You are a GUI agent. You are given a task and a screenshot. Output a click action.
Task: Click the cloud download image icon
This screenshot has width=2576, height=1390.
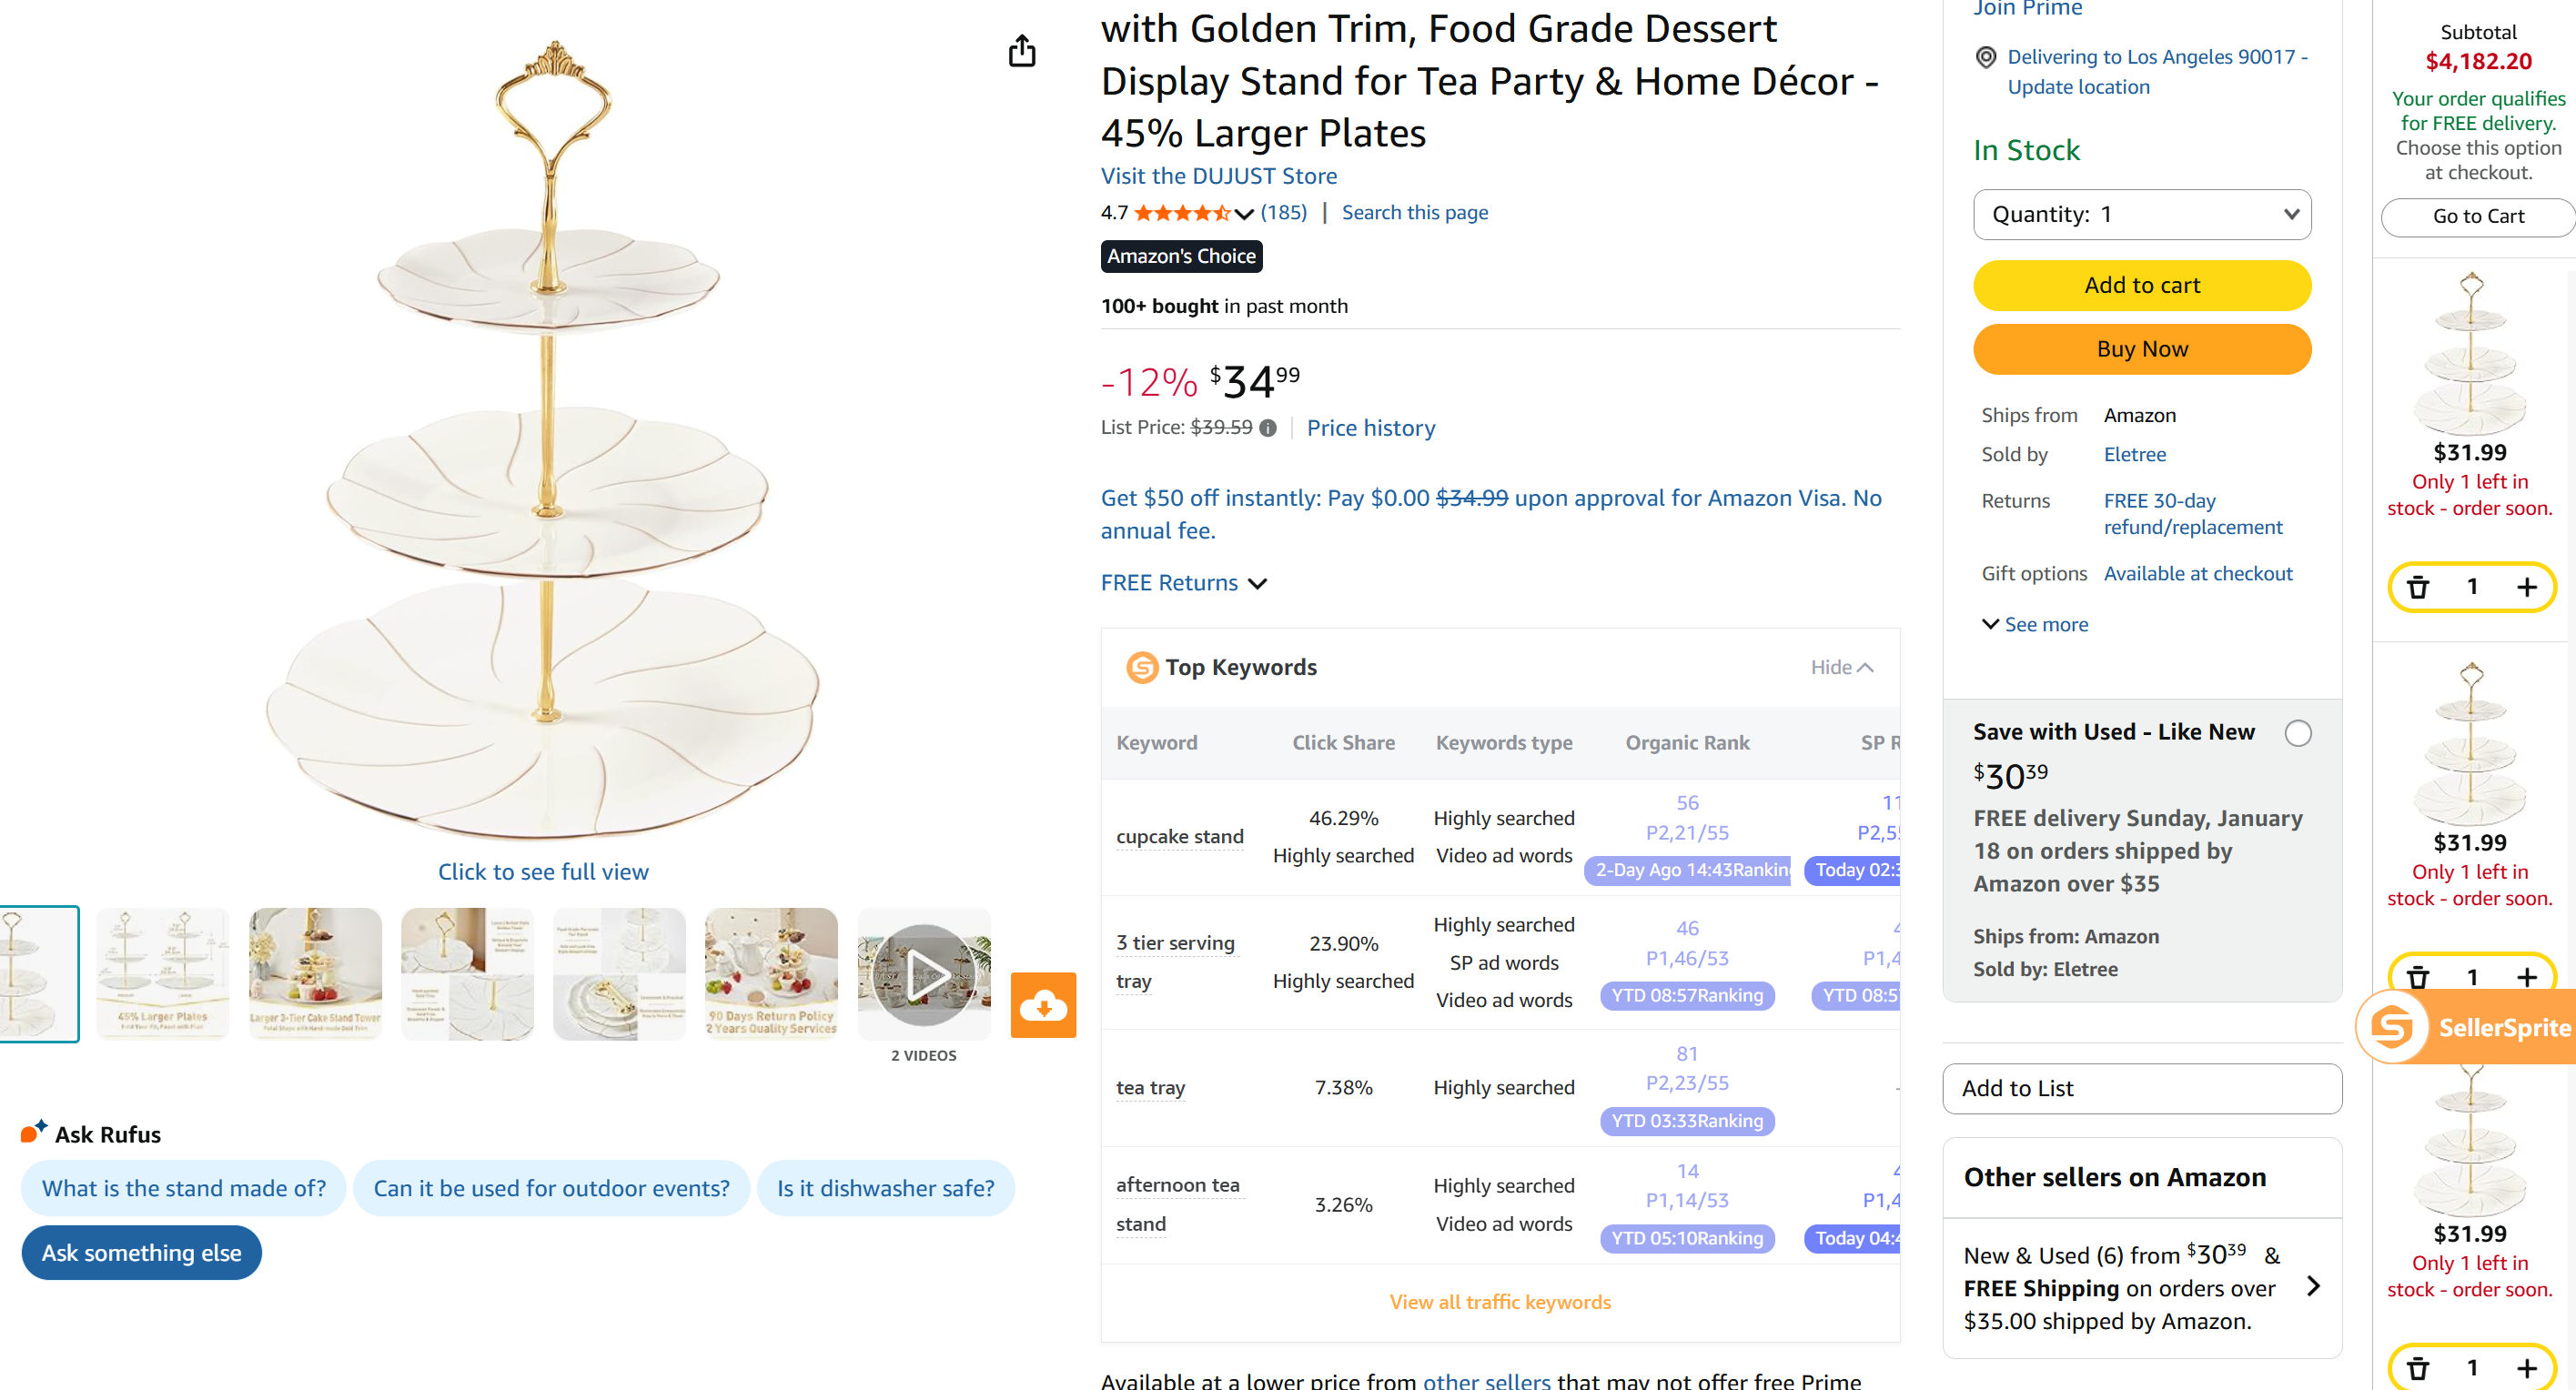click(1043, 1005)
